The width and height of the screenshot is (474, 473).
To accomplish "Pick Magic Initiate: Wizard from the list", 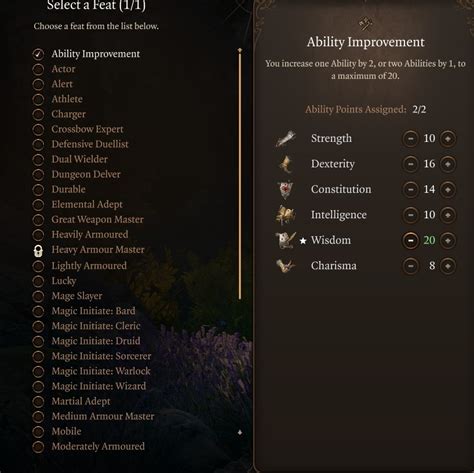I will [99, 386].
